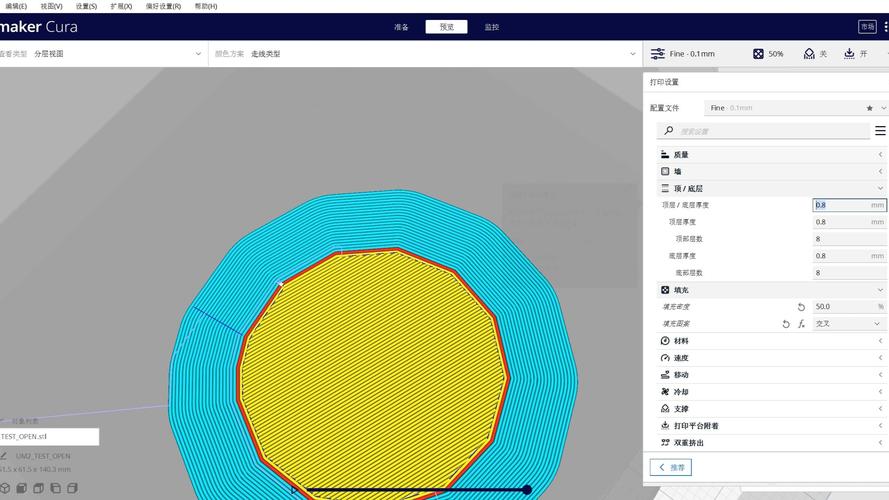Open the 走线类型 color scheme dropdown
The height and width of the screenshot is (500, 889).
(425, 54)
